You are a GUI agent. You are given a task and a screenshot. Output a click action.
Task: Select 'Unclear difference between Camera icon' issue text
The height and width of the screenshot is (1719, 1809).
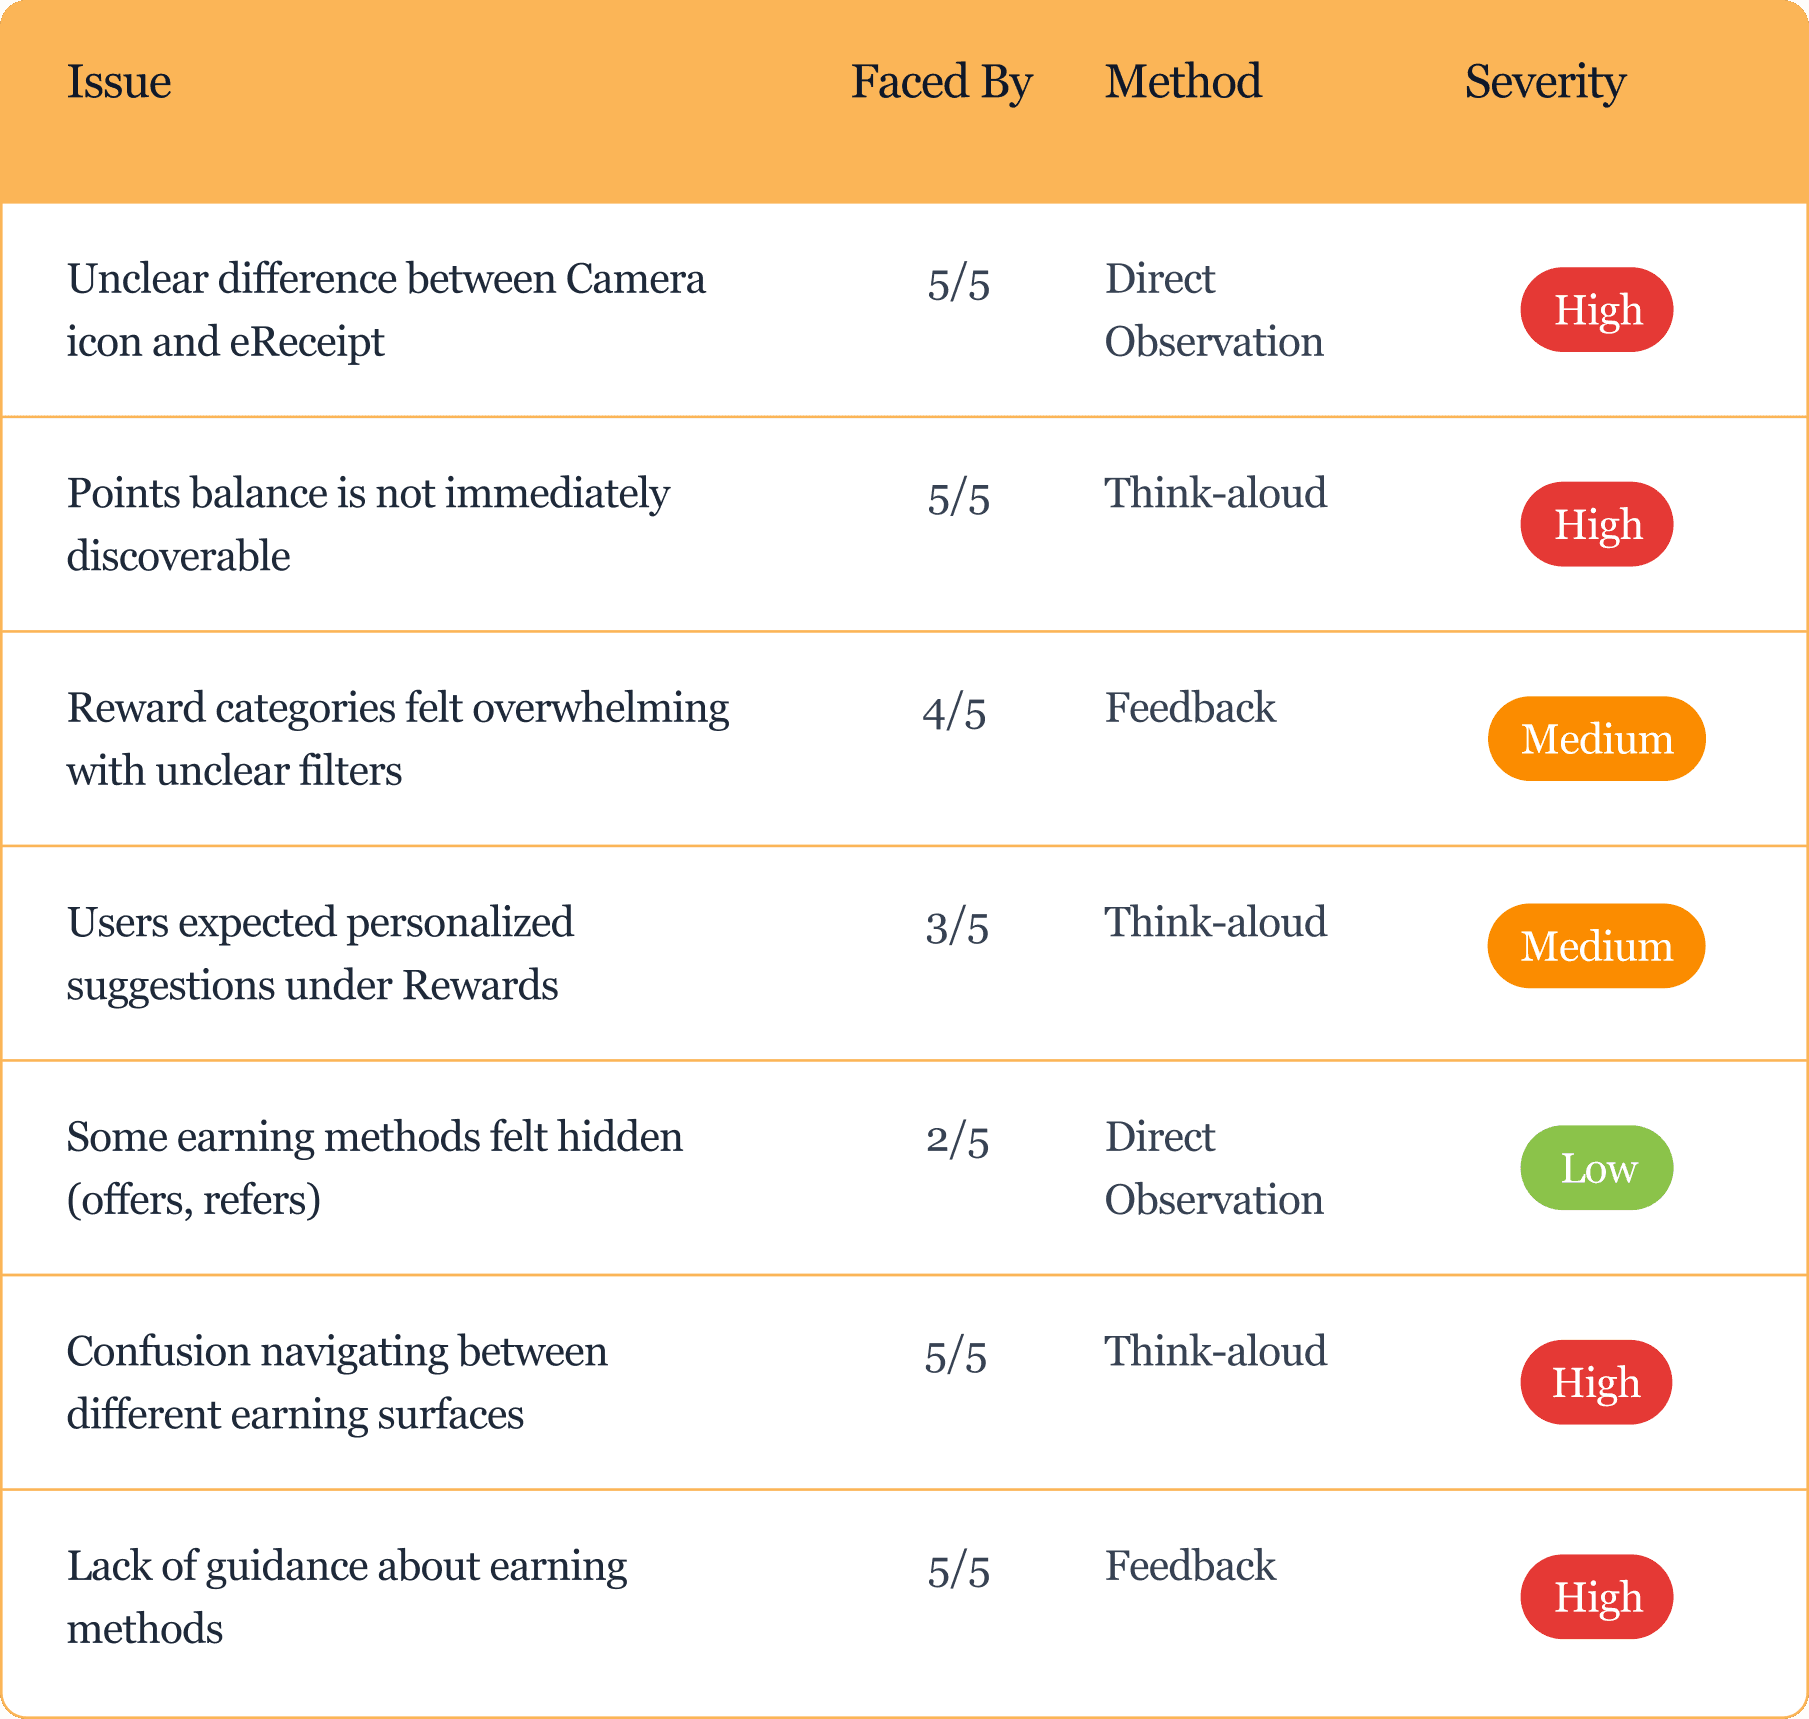pyautogui.click(x=386, y=310)
